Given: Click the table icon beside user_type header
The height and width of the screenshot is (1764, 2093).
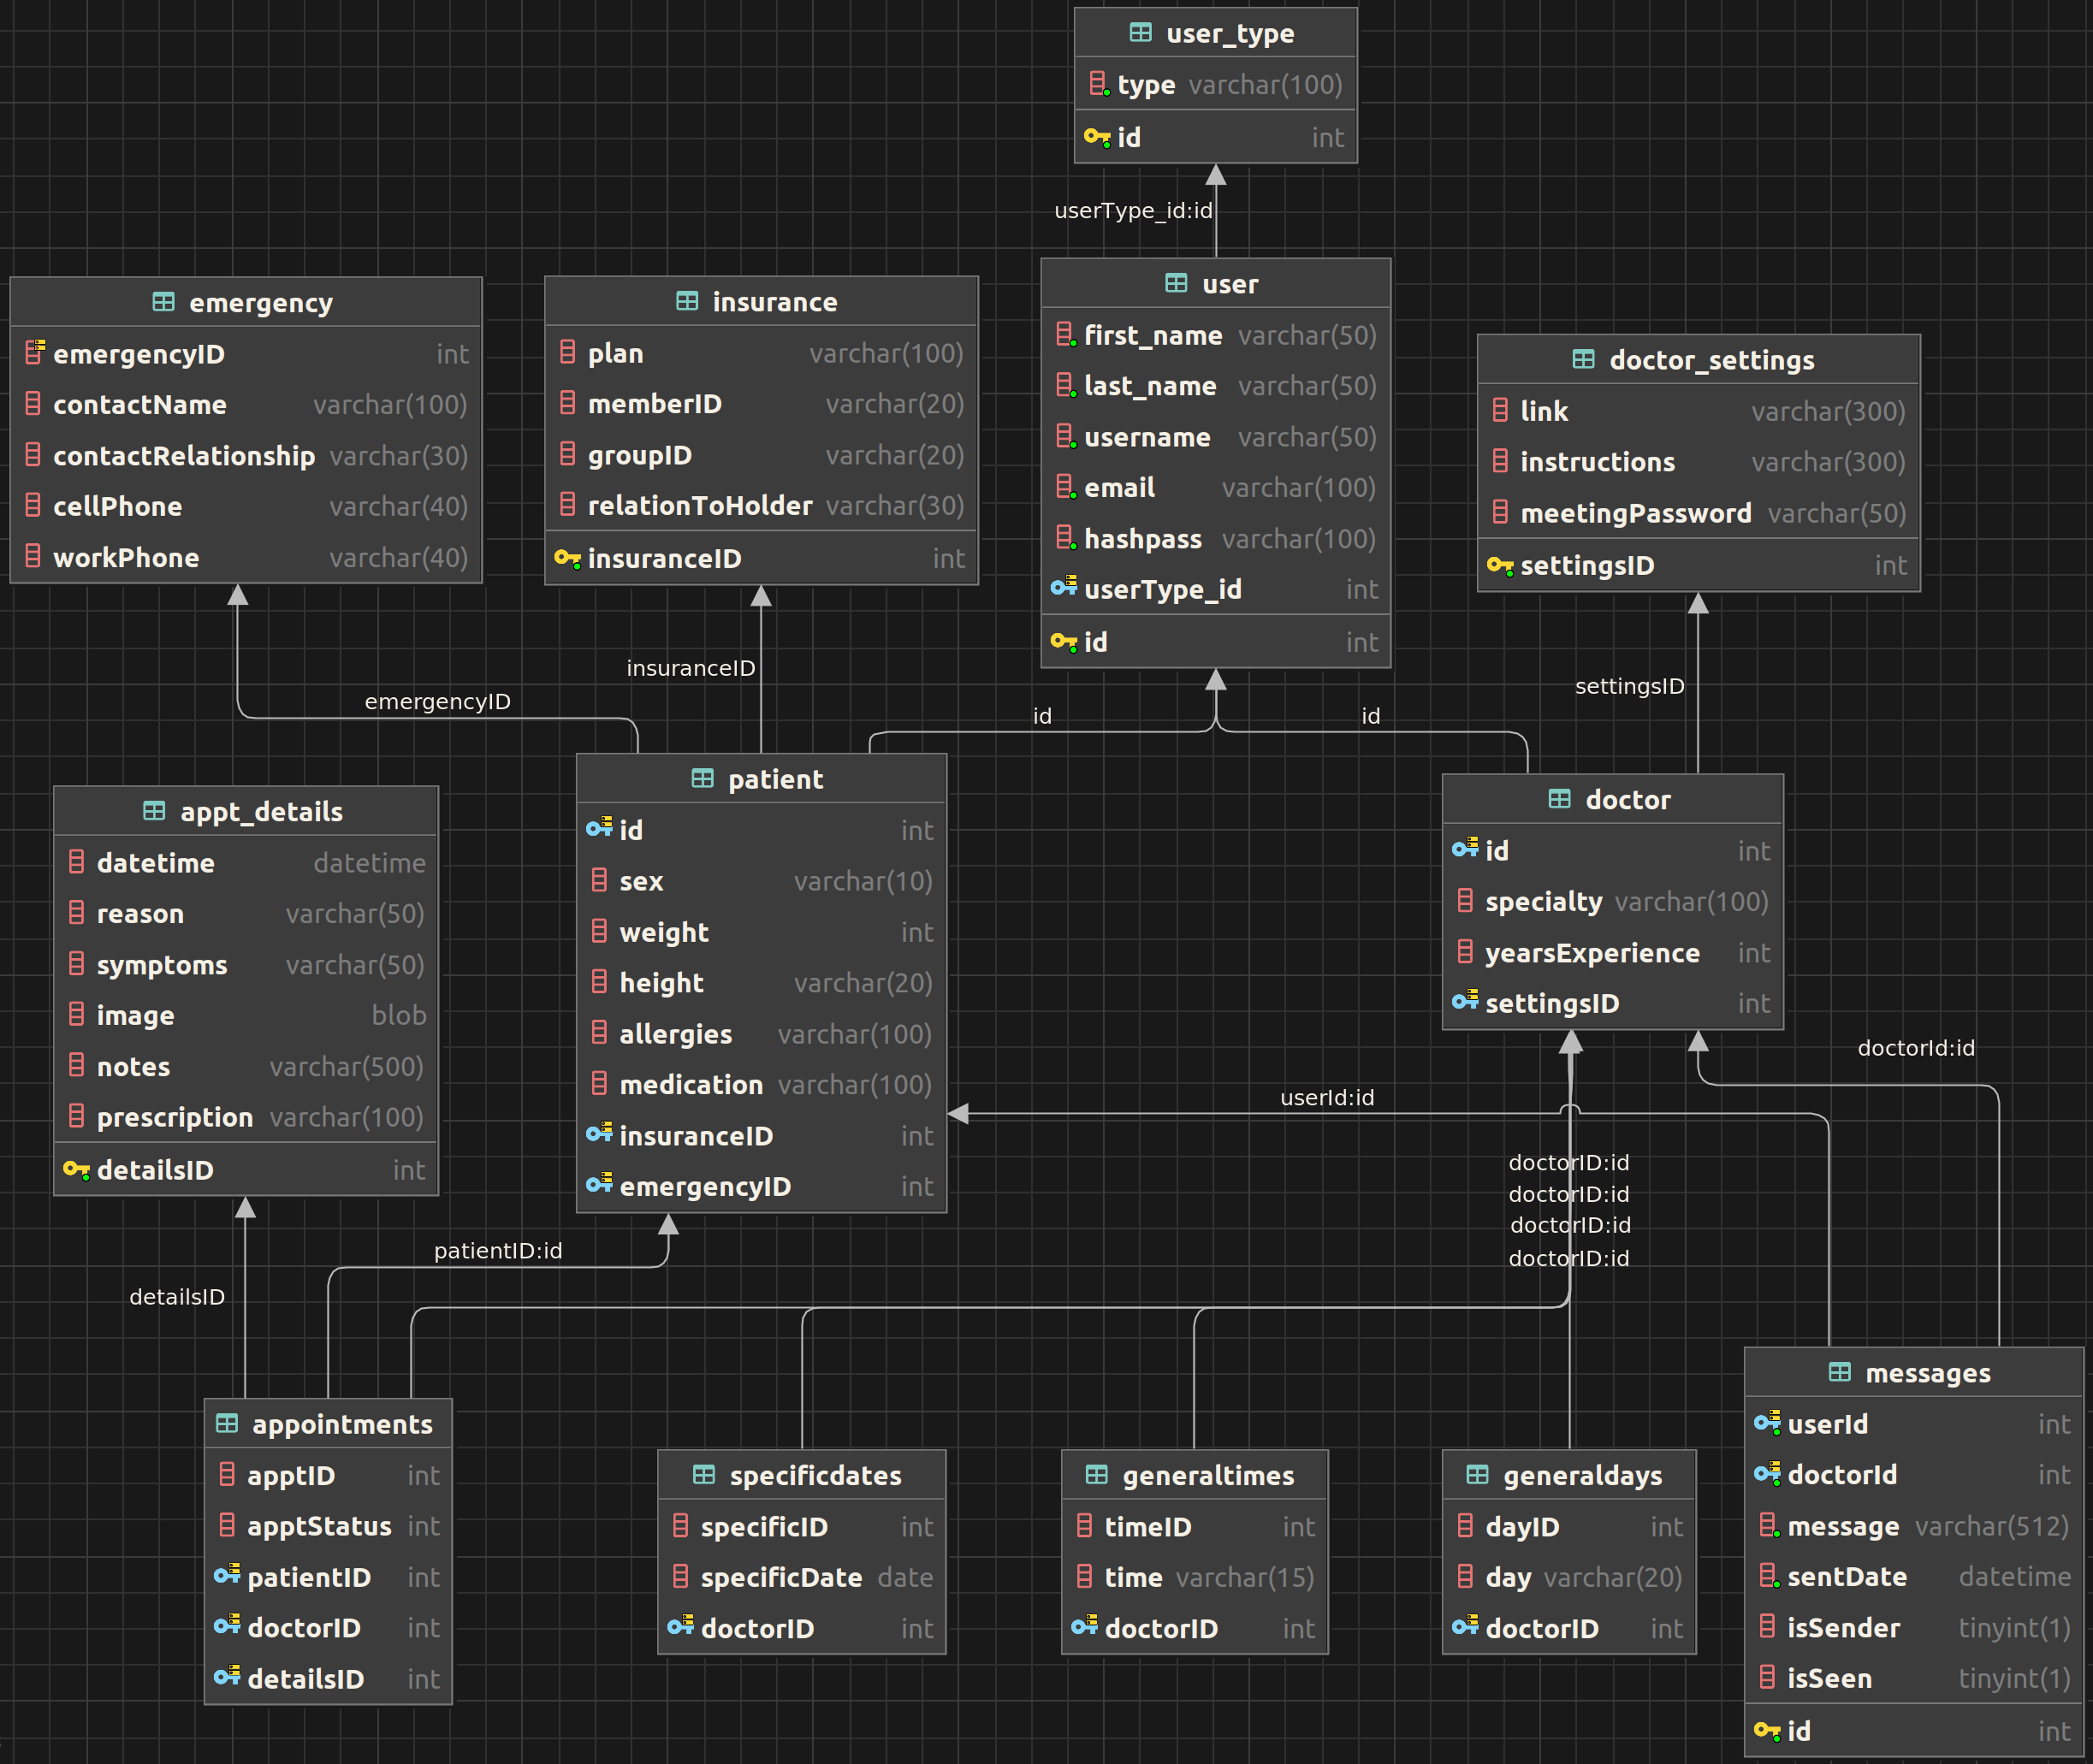Looking at the screenshot, I should tap(1140, 33).
